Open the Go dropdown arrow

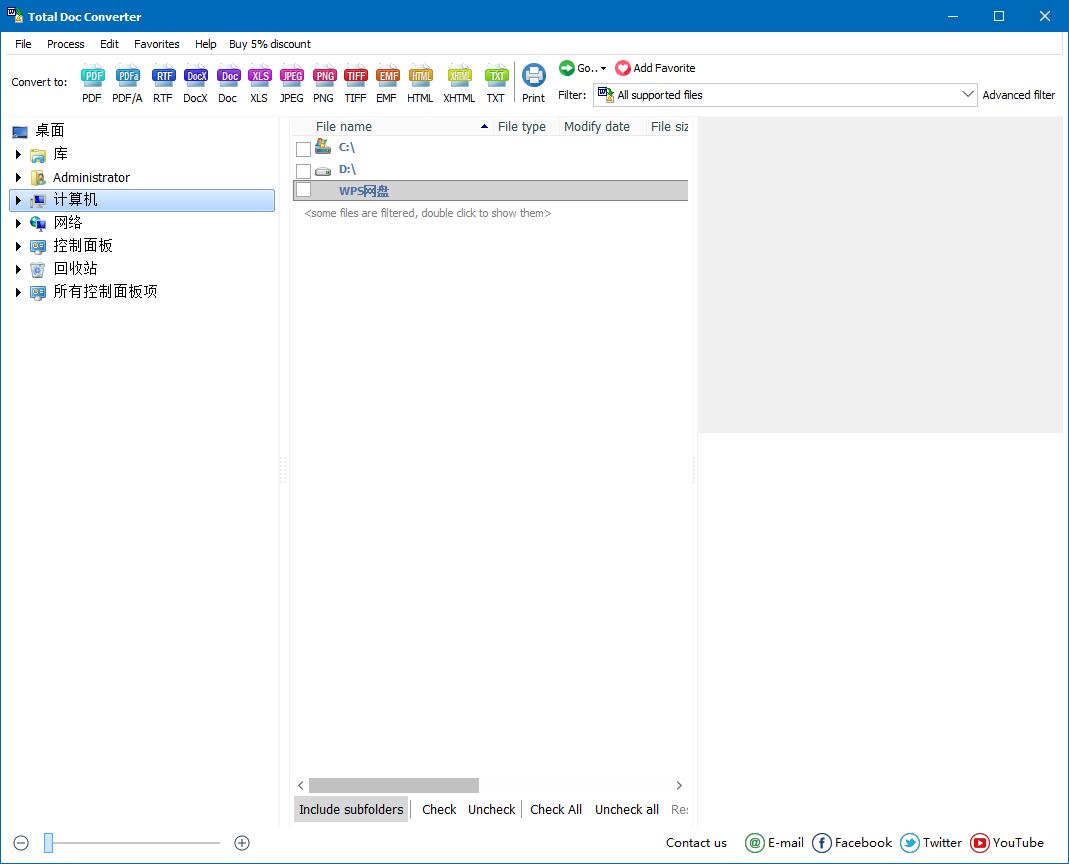[603, 68]
